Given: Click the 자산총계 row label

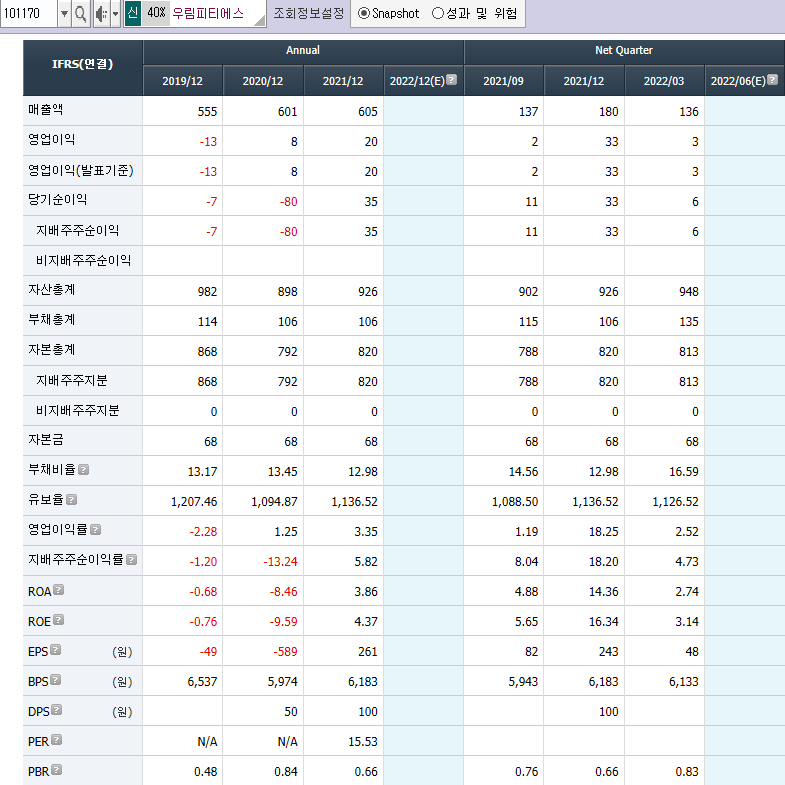Looking at the screenshot, I should [52, 290].
